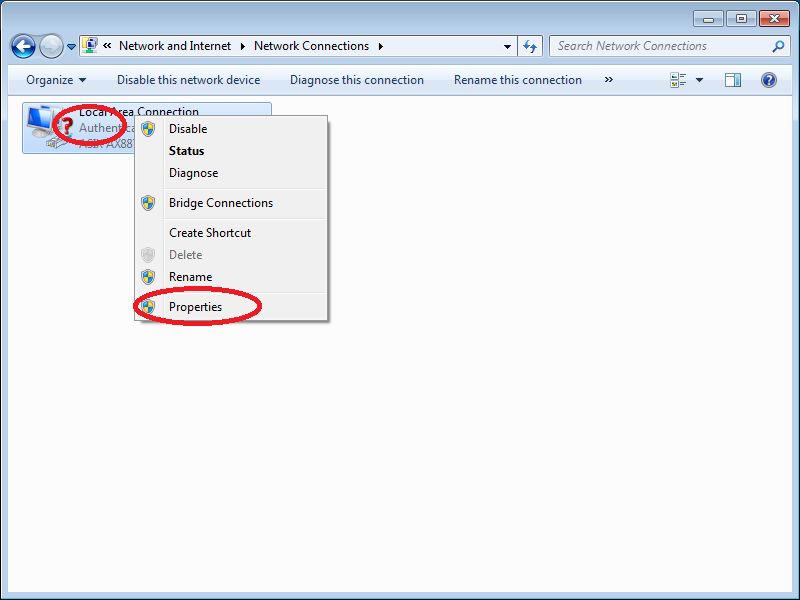This screenshot has width=800, height=600.
Task: Click Disable this network device
Action: coord(188,80)
